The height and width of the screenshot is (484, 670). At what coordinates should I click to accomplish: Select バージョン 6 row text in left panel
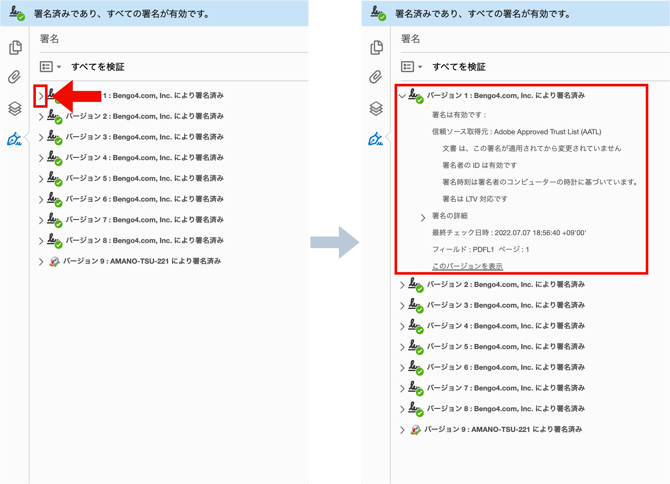144,199
